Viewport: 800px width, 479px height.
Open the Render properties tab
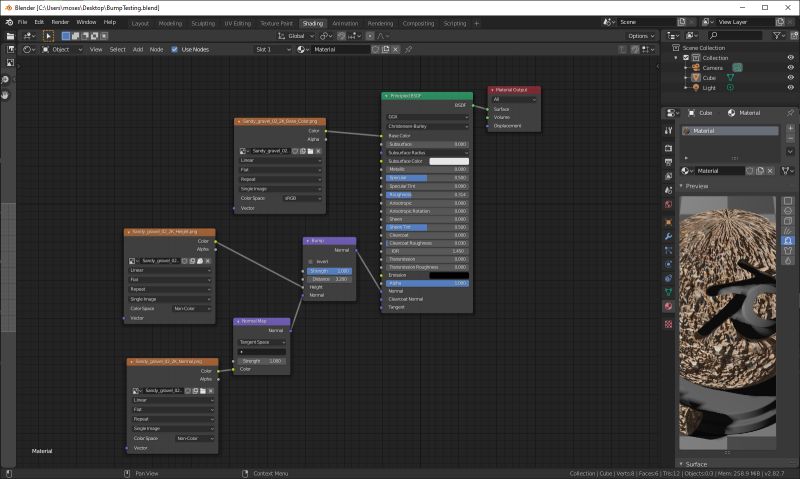[x=668, y=148]
